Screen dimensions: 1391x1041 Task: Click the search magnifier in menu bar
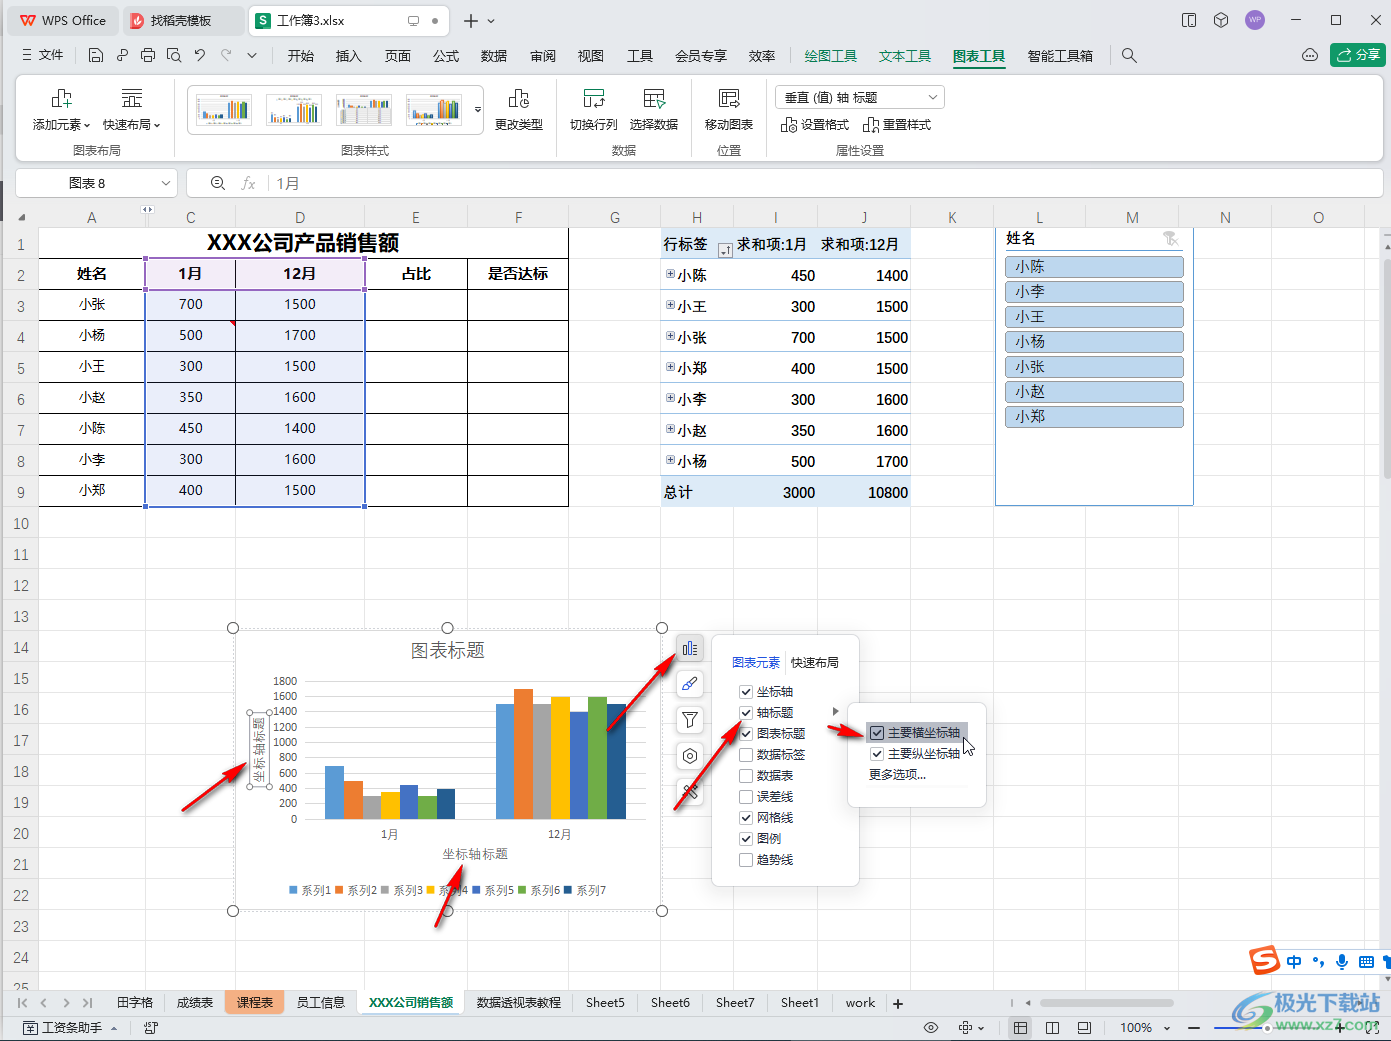pyautogui.click(x=1129, y=56)
